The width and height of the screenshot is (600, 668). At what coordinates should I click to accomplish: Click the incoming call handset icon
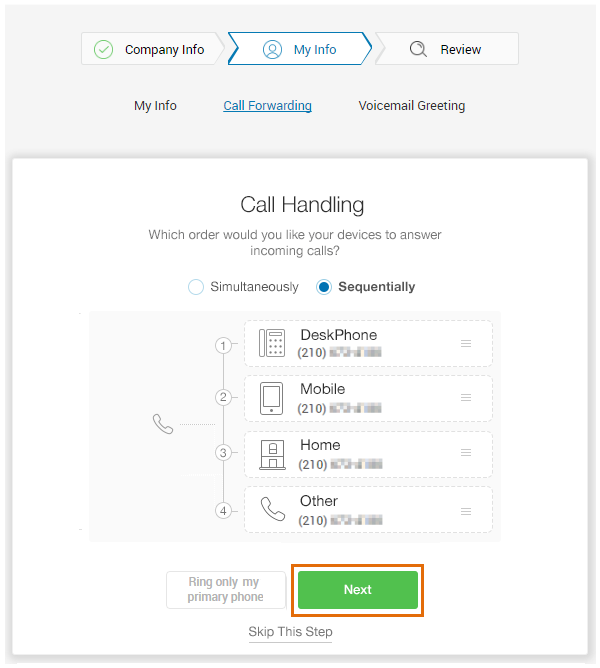tap(163, 424)
